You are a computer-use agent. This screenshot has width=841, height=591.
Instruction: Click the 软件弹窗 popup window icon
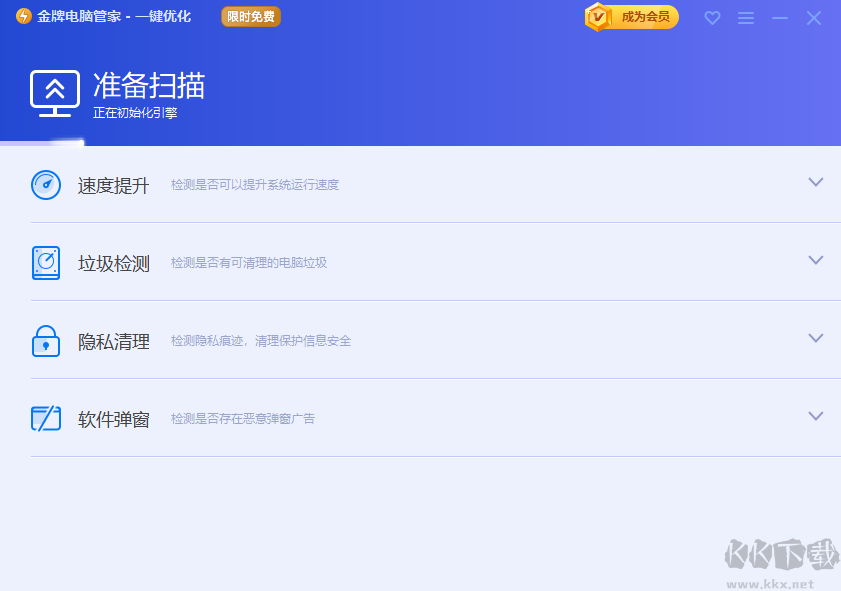point(46,418)
